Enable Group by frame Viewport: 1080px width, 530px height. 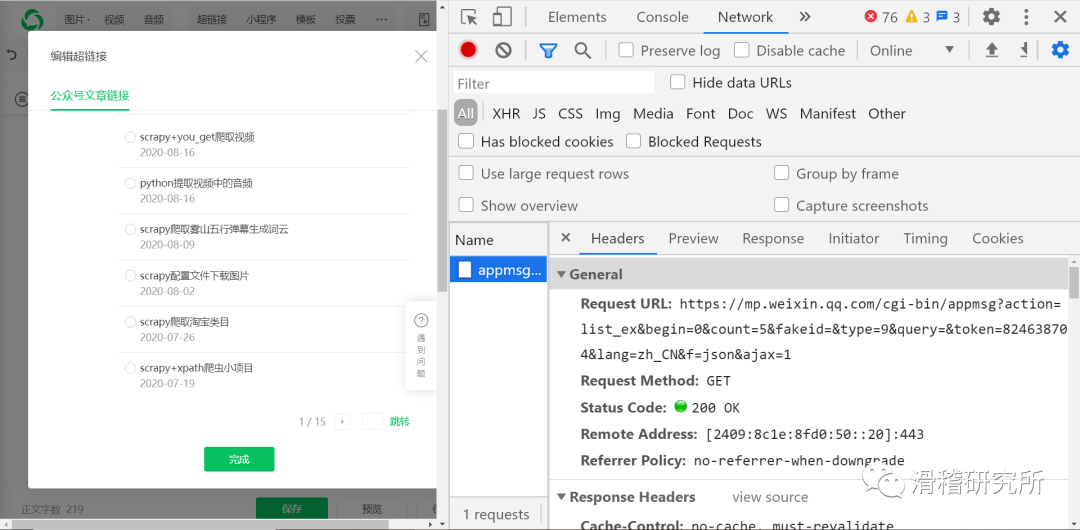pyautogui.click(x=781, y=173)
